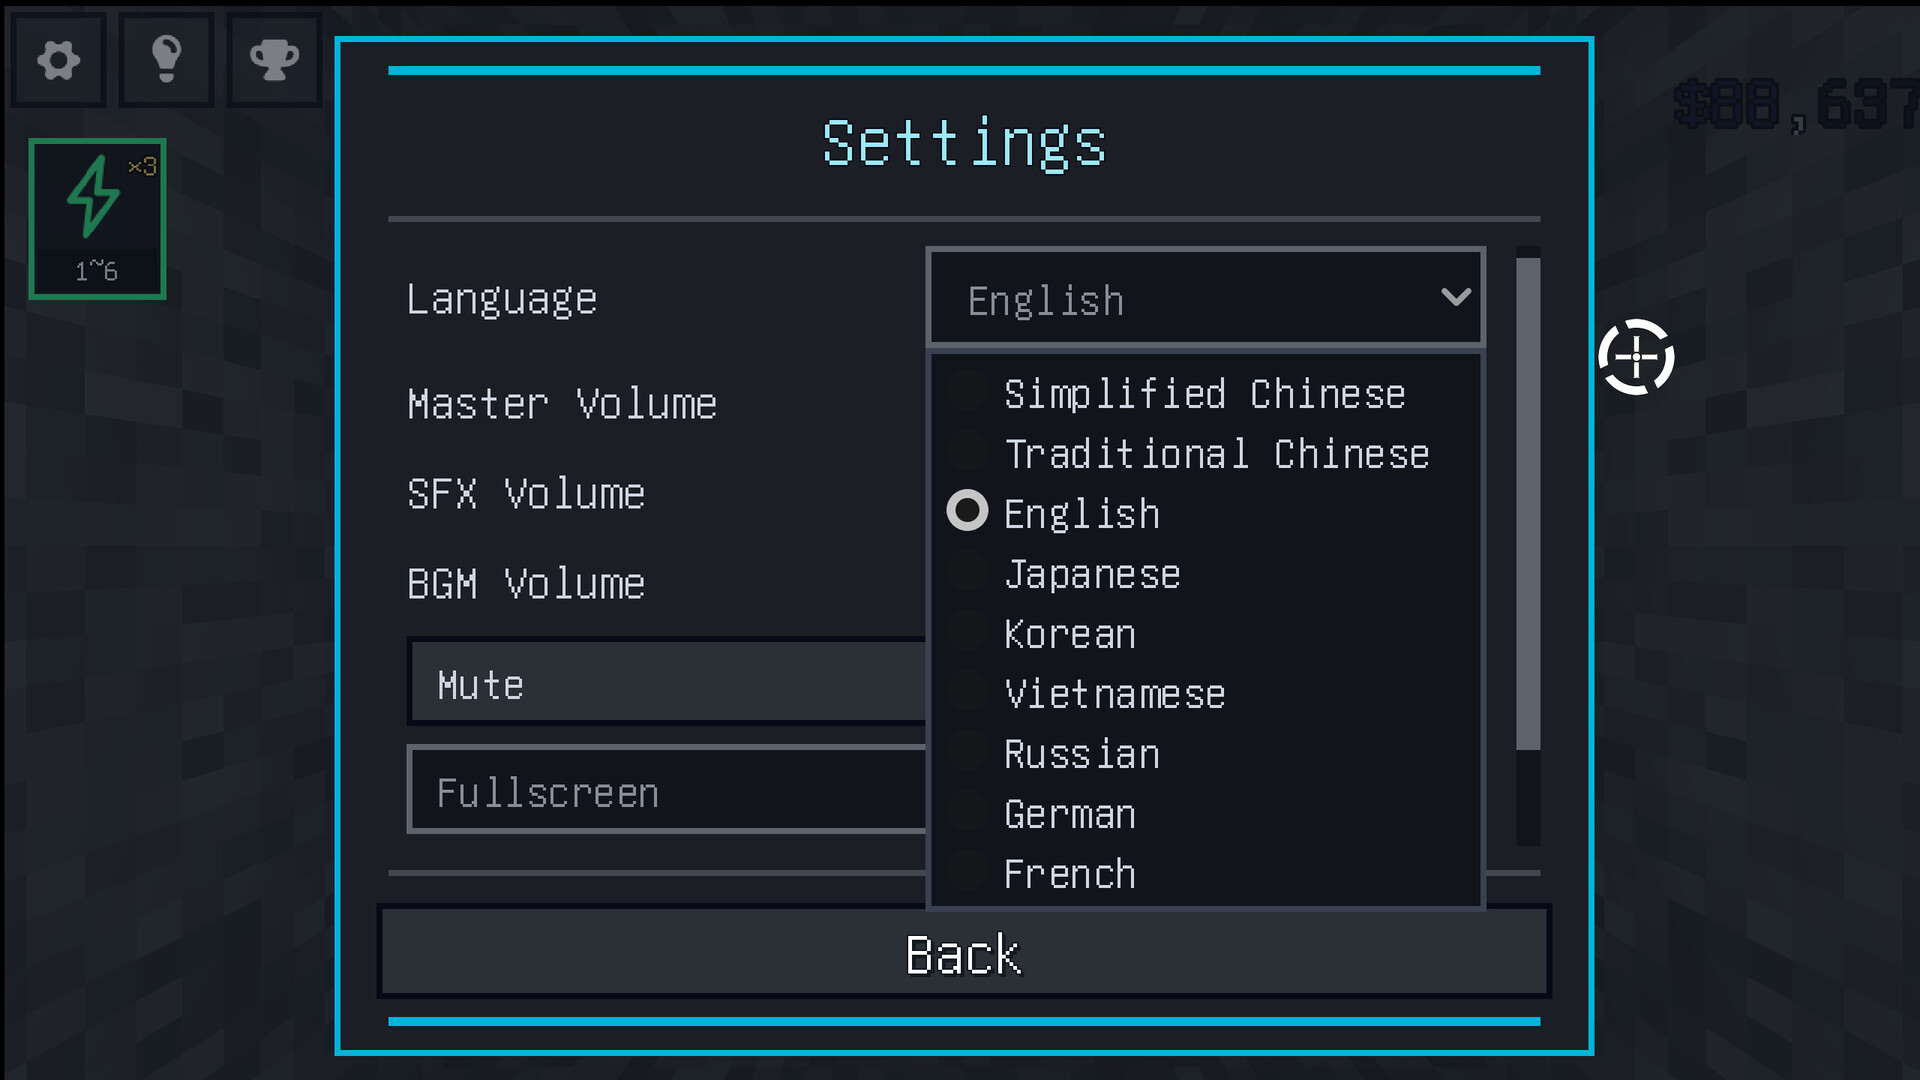Switch language to German
The height and width of the screenshot is (1080, 1920).
pos(1205,813)
